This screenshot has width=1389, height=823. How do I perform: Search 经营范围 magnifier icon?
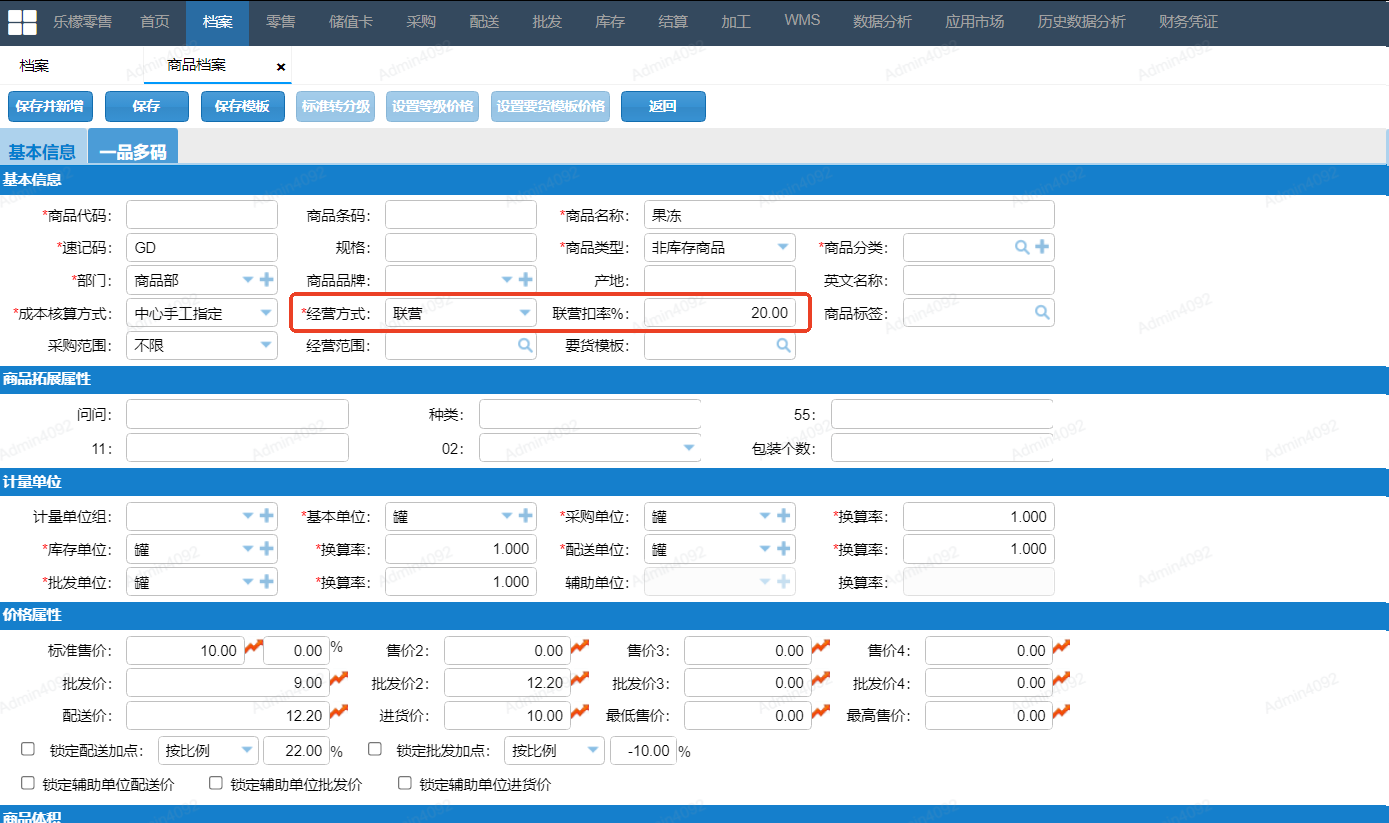click(524, 345)
